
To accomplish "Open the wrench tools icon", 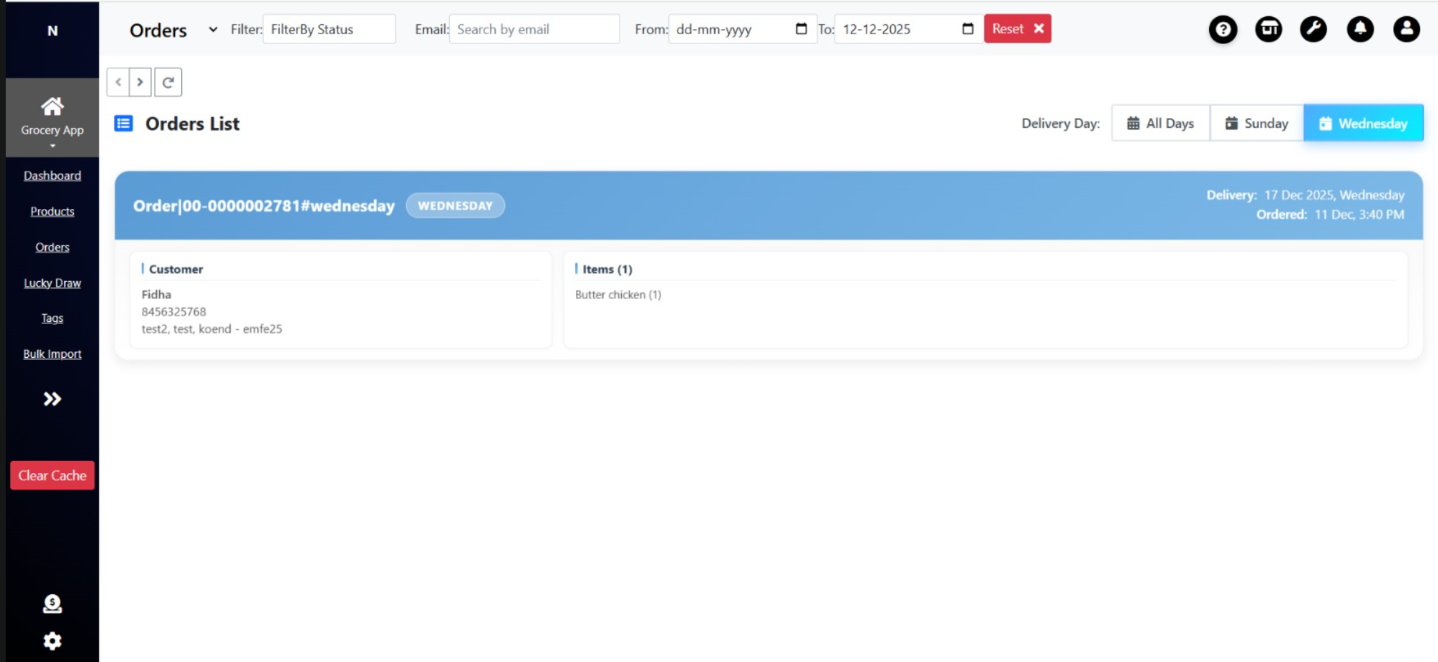I will click(1313, 30).
